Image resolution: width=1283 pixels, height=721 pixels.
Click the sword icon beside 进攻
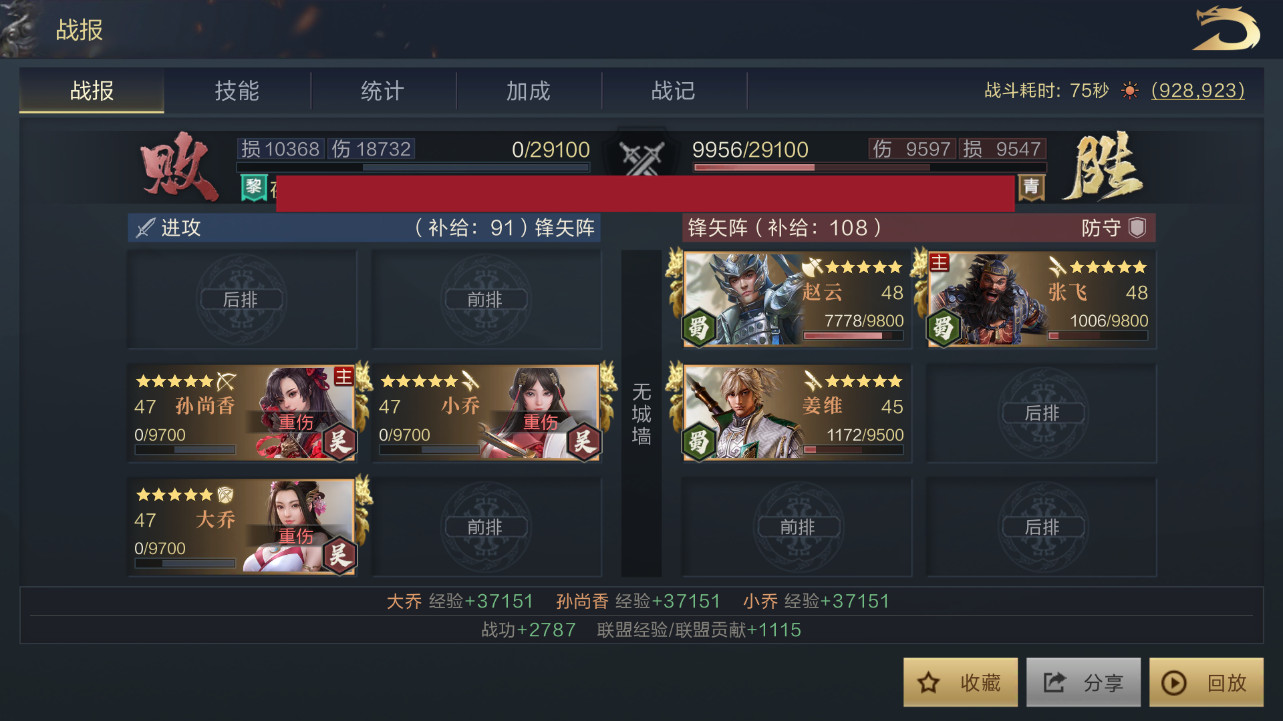click(x=146, y=228)
